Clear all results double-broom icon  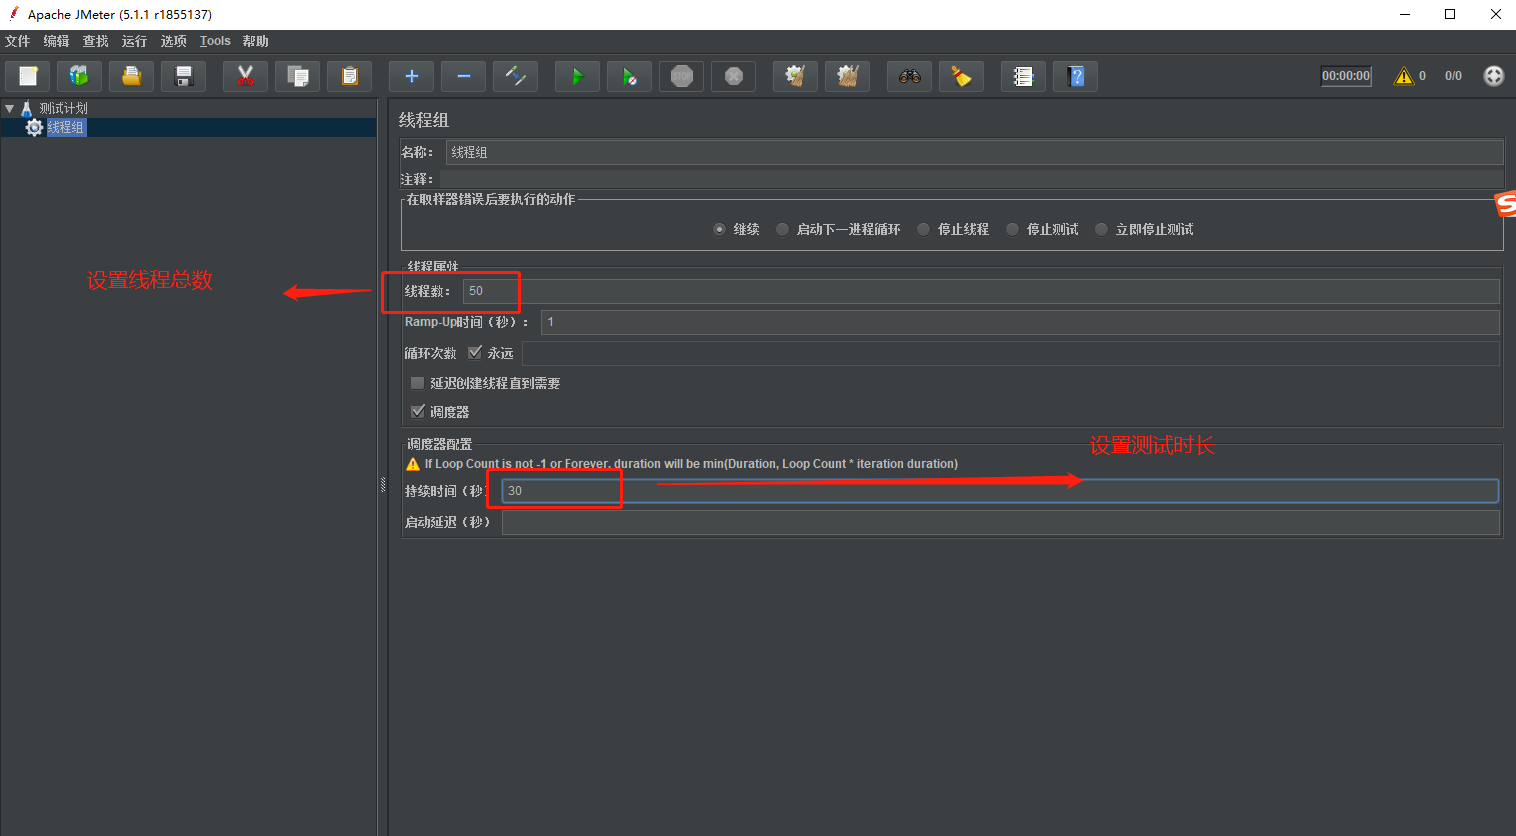[x=847, y=76]
